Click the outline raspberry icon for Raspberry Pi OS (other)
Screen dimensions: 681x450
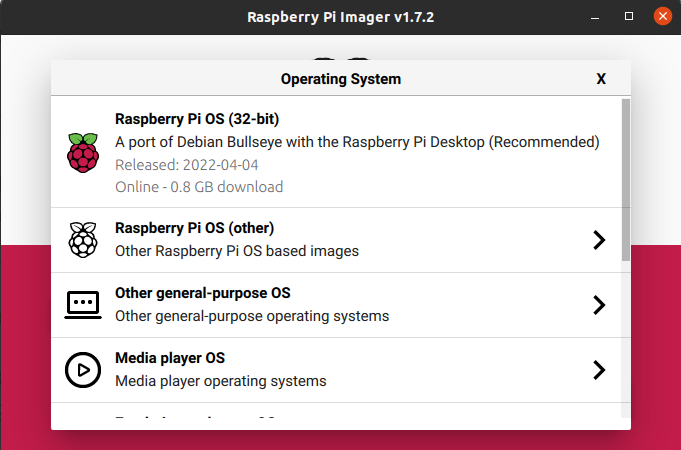tap(83, 240)
